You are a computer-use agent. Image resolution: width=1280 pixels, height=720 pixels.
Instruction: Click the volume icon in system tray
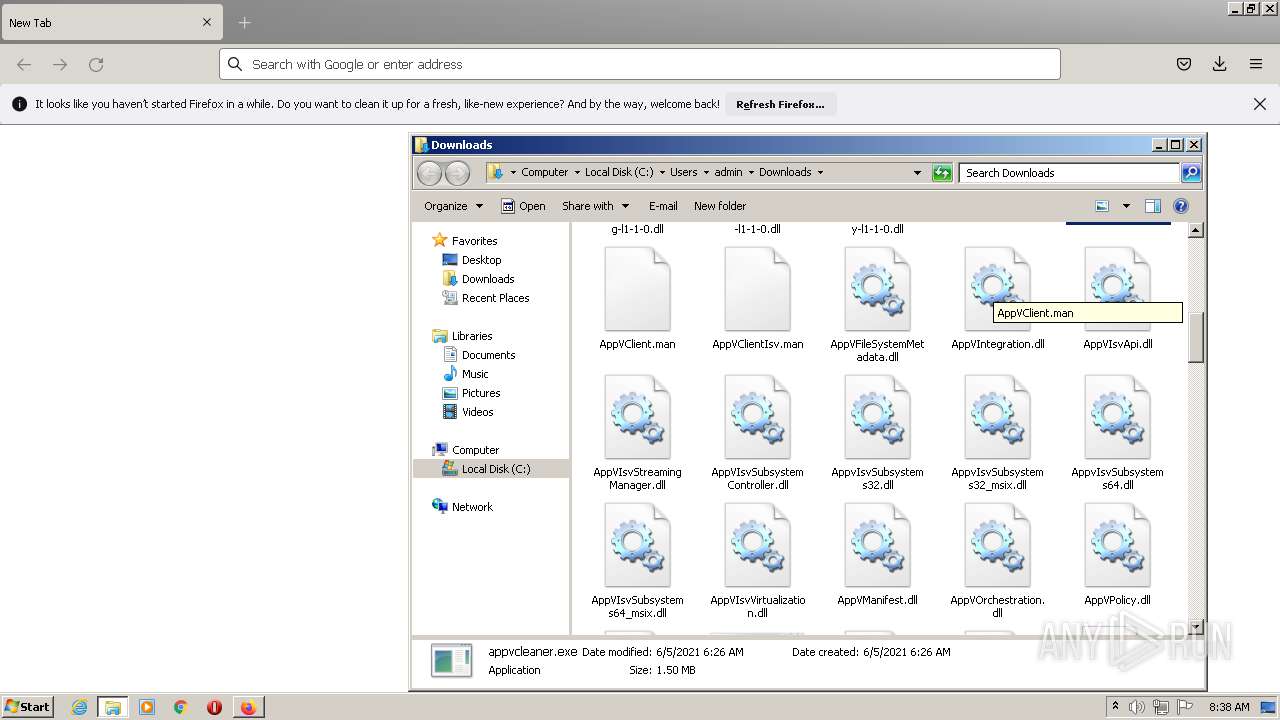click(x=1137, y=707)
